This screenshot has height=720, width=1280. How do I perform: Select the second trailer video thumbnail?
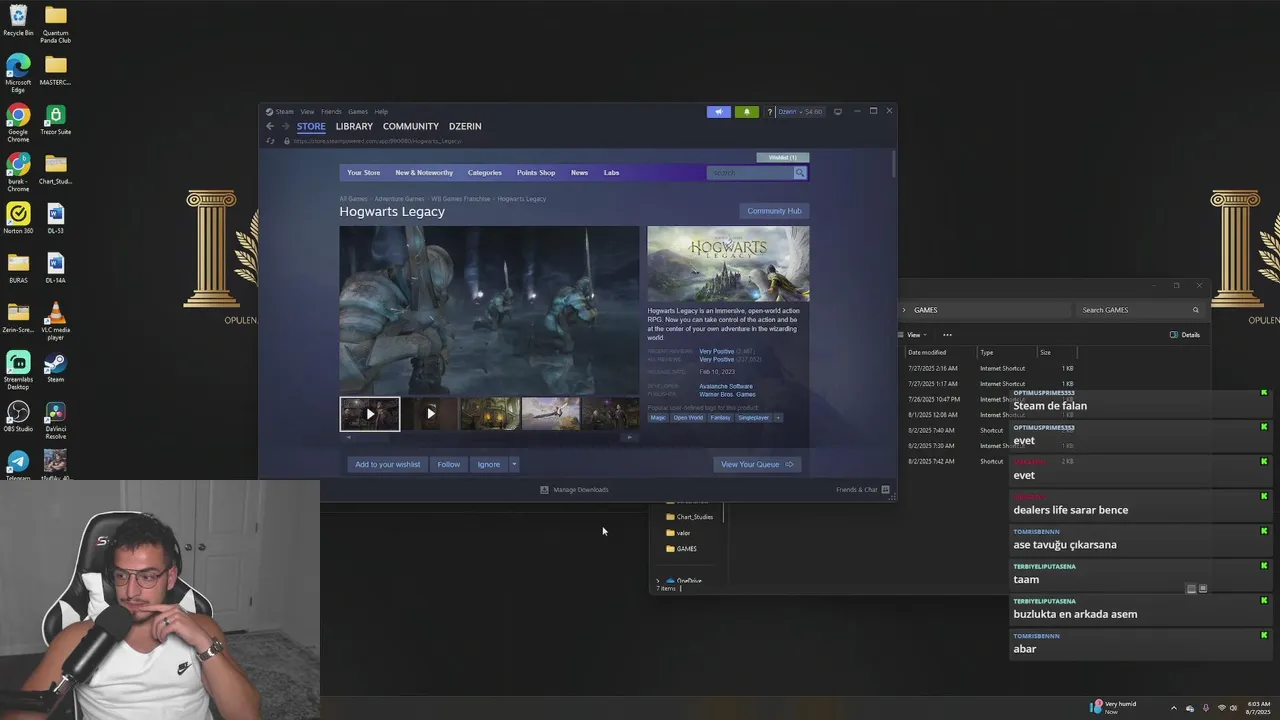[x=430, y=414]
